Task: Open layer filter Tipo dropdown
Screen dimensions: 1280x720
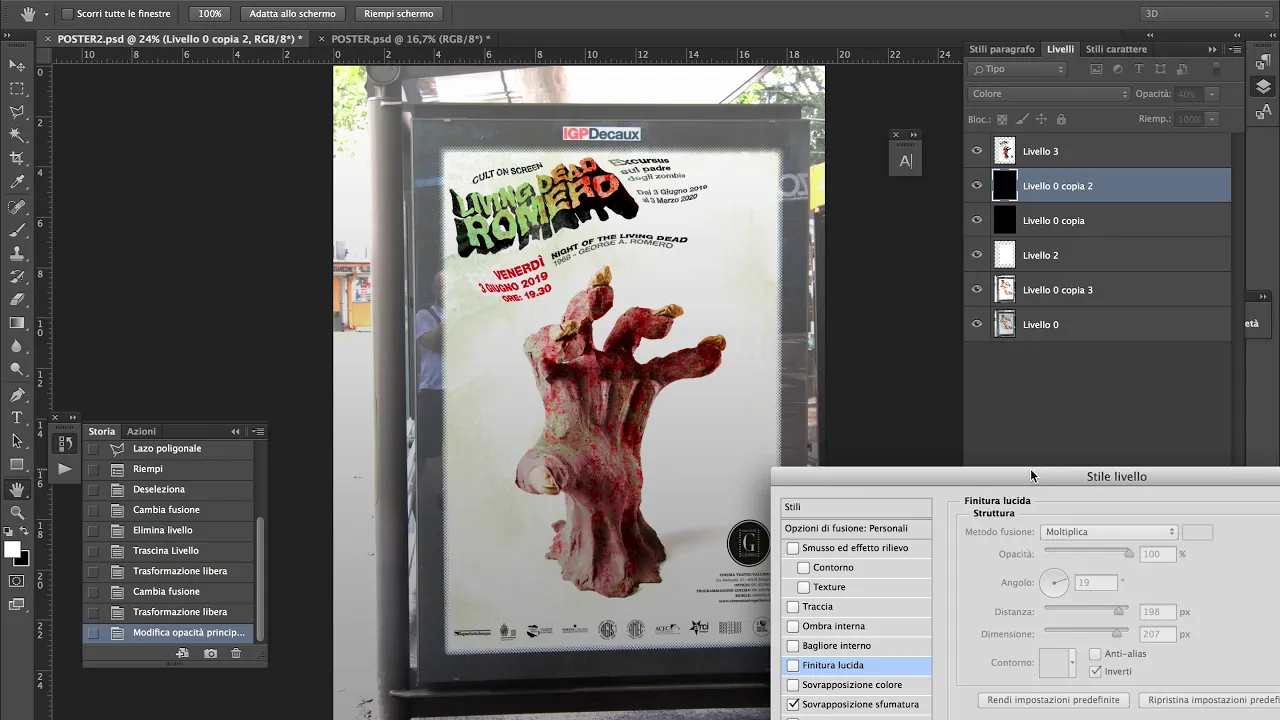Action: pyautogui.click(x=1018, y=69)
